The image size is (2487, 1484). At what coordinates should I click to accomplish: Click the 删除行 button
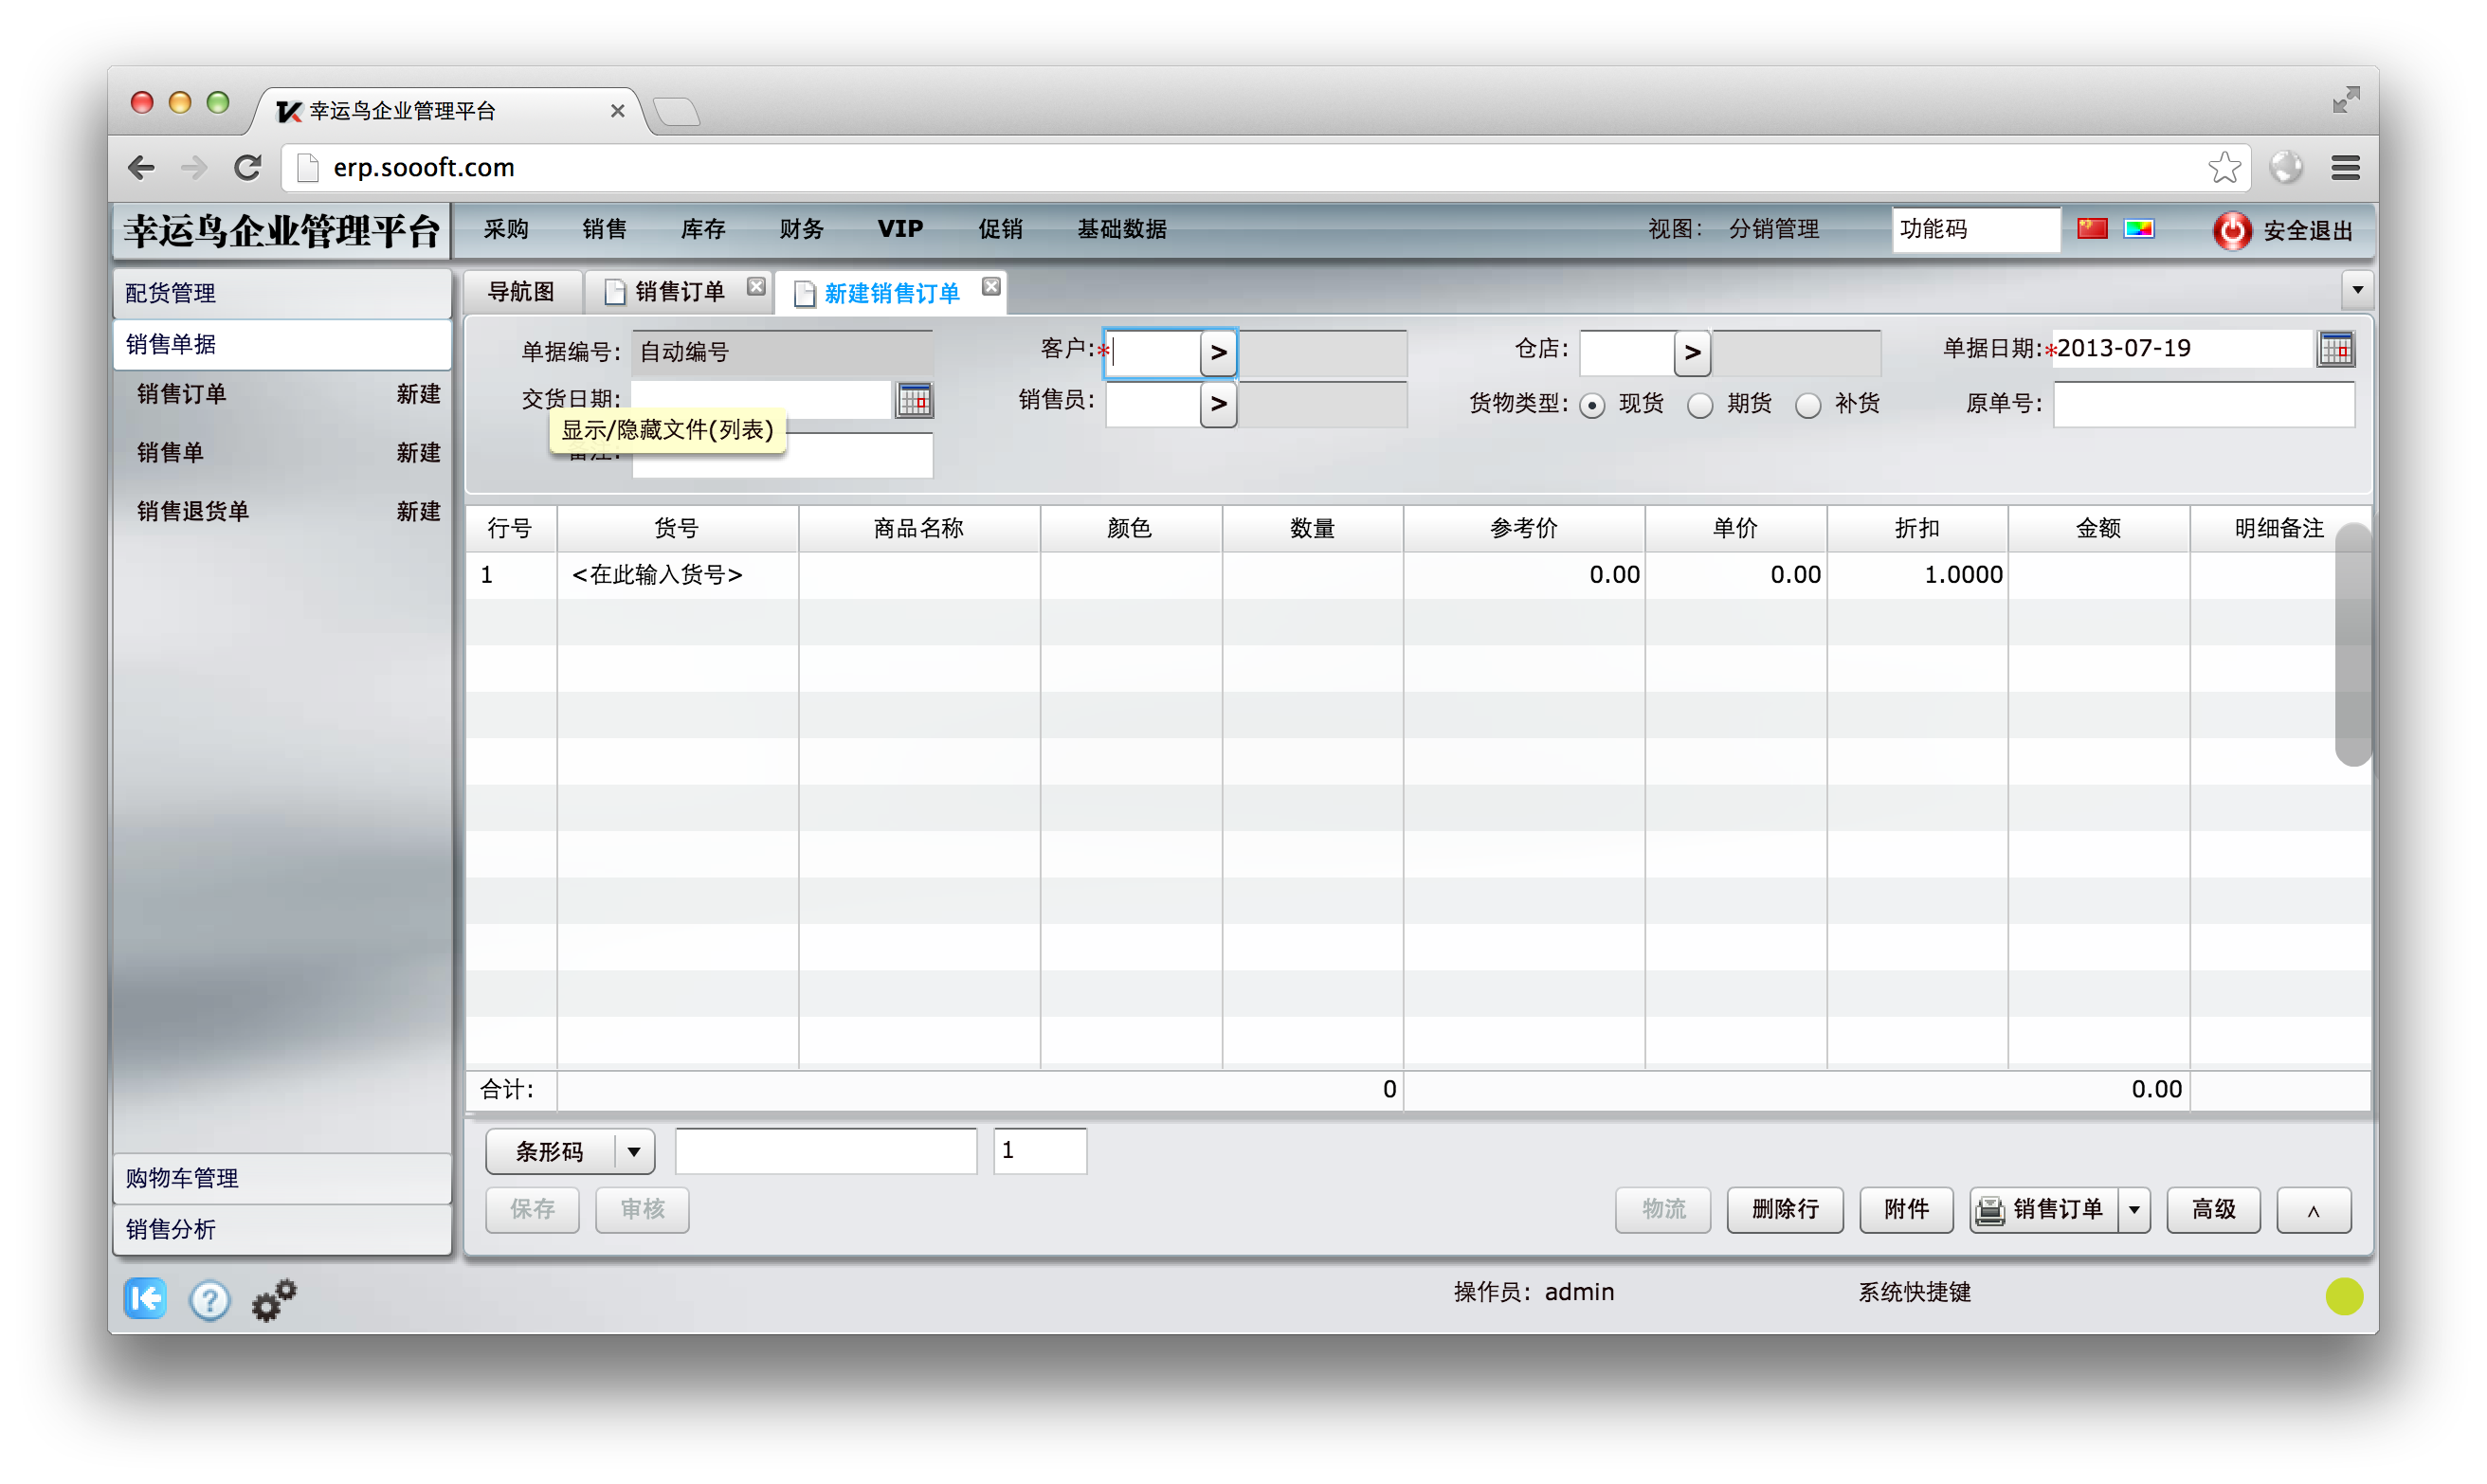click(x=1785, y=1210)
